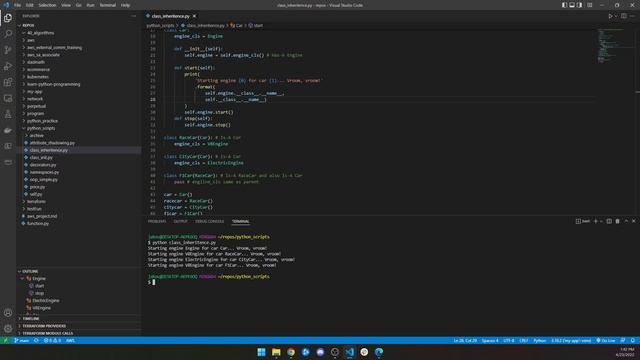Open the Explorer view in activity bar
640x360 pixels.
click(x=8, y=18)
